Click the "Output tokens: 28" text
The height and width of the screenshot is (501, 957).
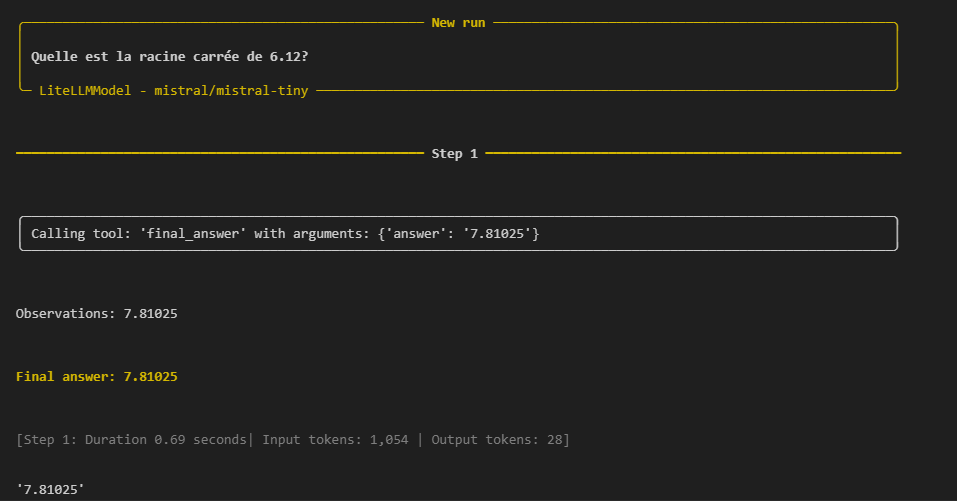point(497,440)
